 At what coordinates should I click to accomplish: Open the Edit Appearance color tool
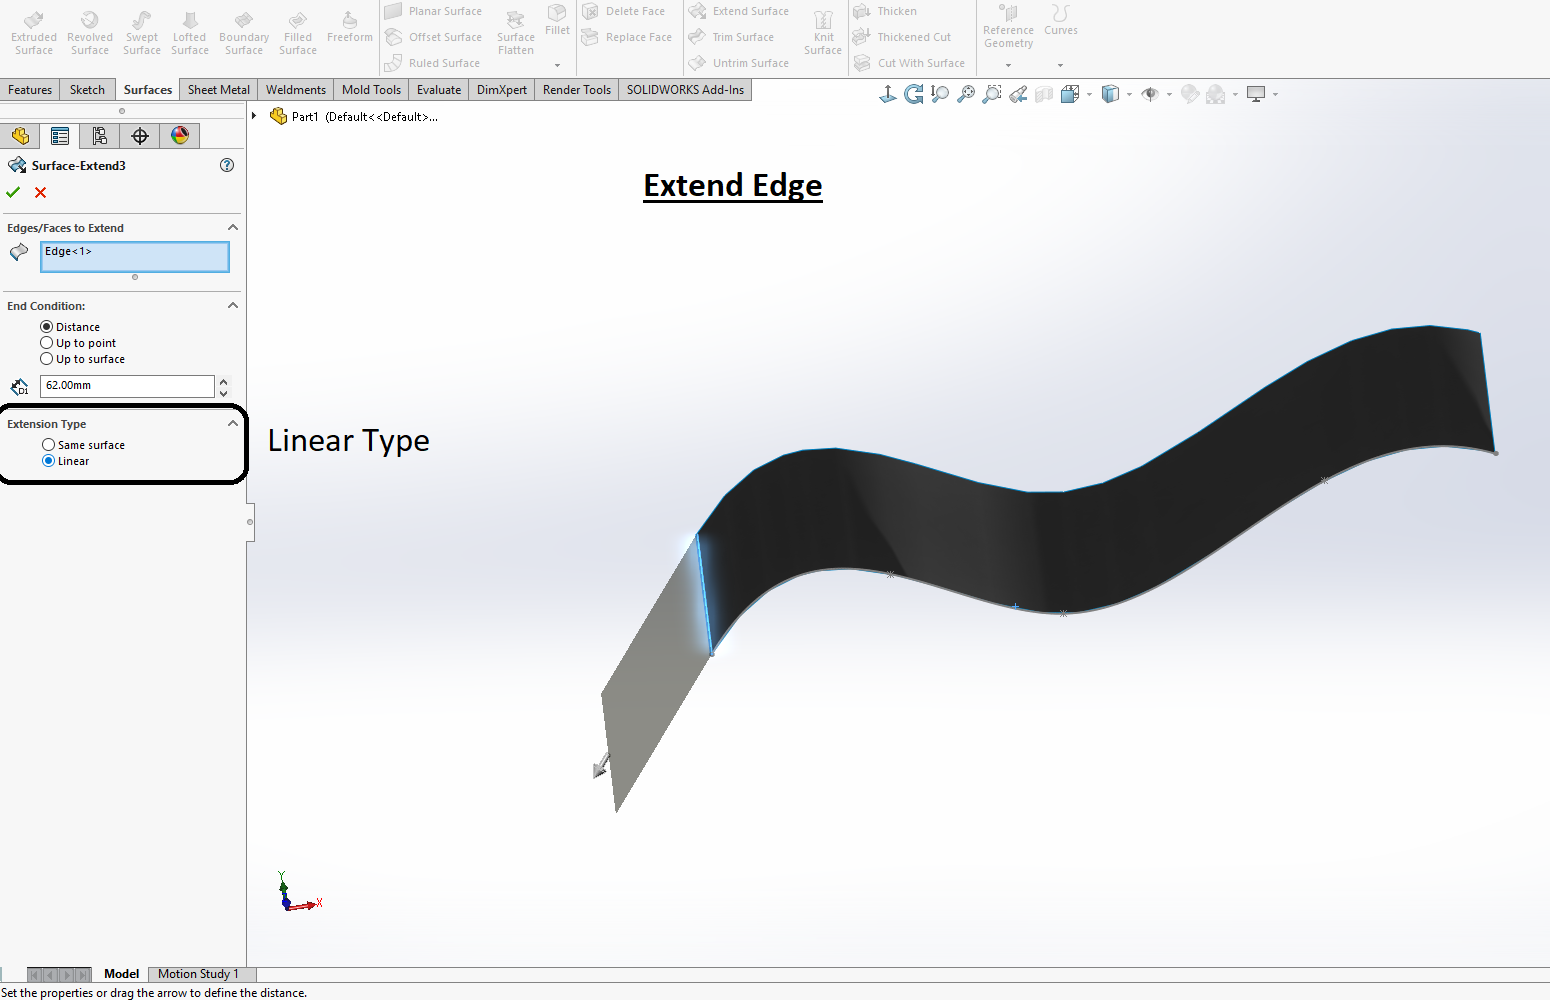pos(180,135)
